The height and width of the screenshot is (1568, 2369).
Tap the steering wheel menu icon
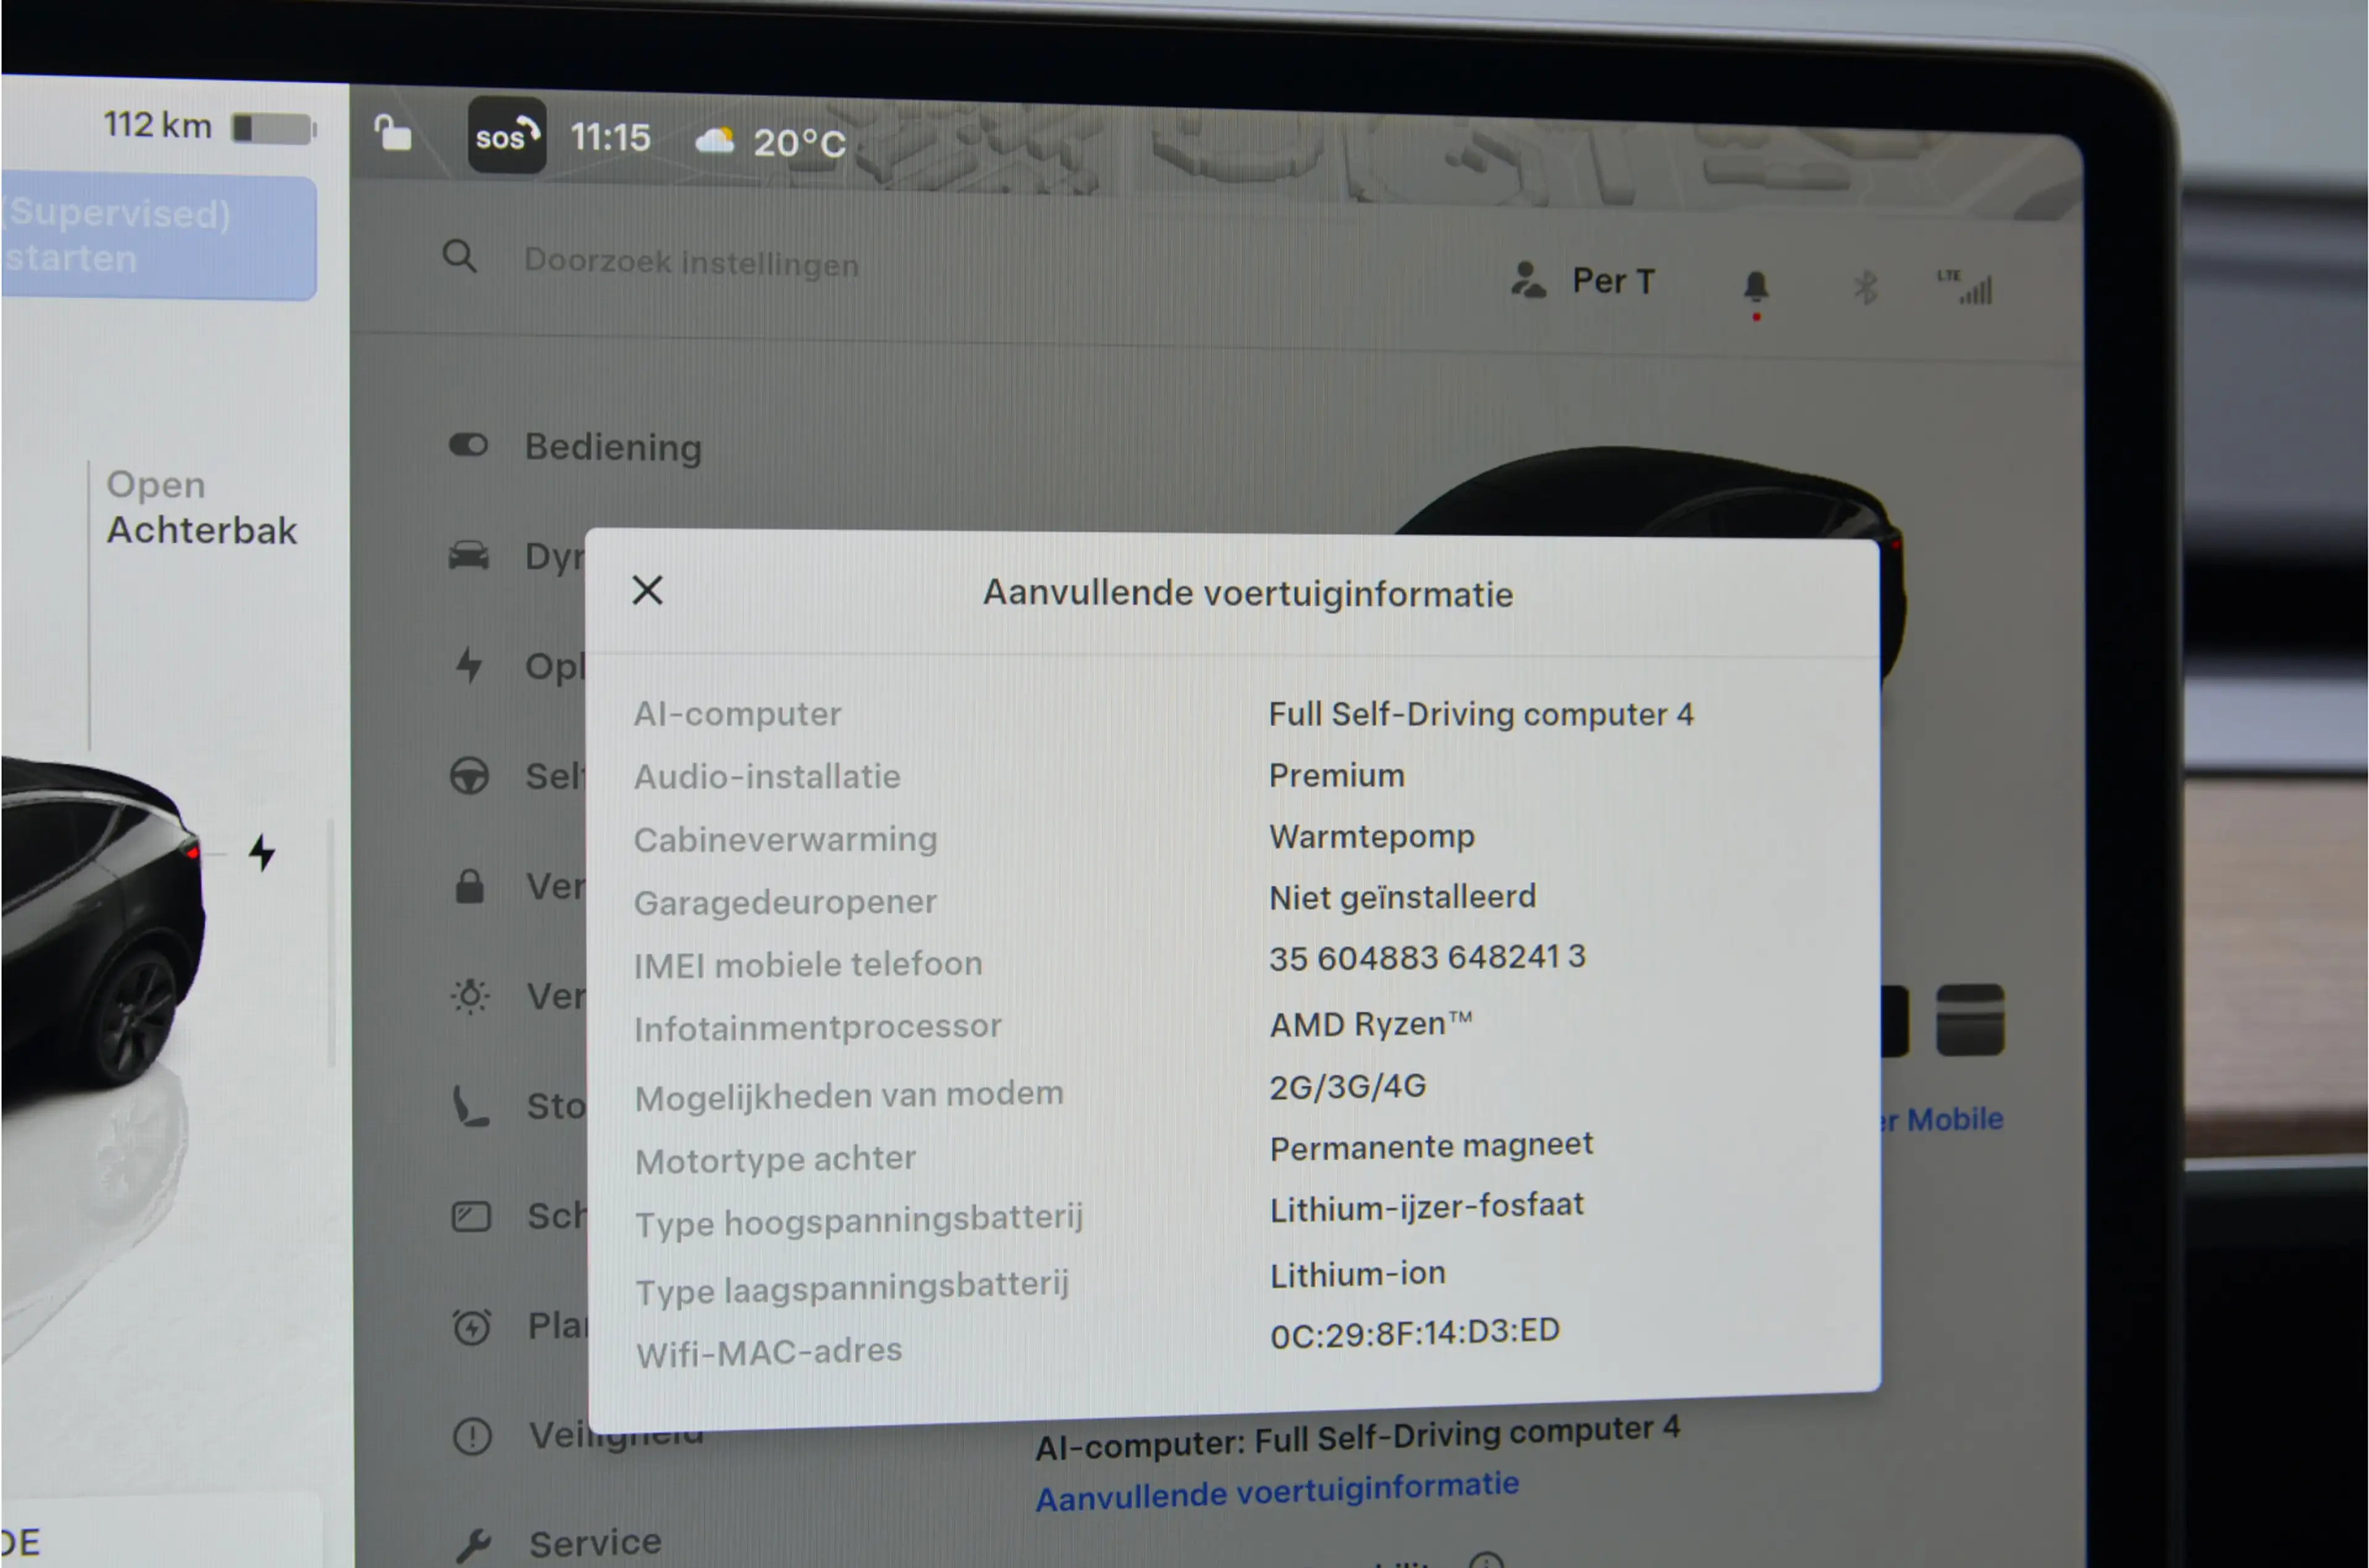click(x=469, y=776)
